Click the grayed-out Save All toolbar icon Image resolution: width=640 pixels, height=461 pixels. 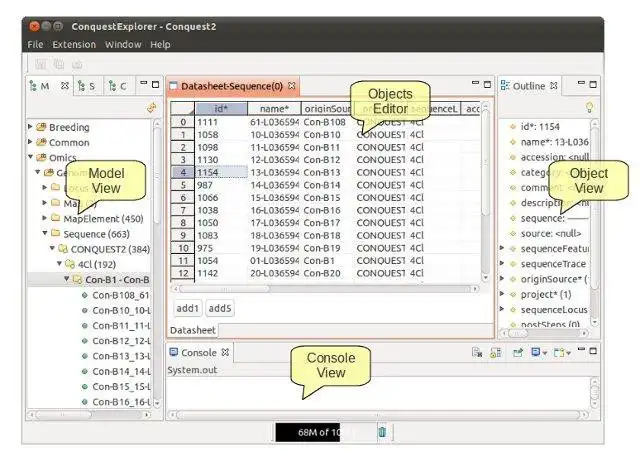tap(59, 64)
